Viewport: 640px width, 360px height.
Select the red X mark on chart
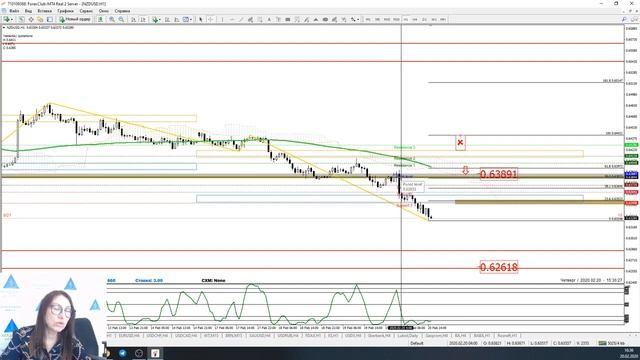[460, 142]
